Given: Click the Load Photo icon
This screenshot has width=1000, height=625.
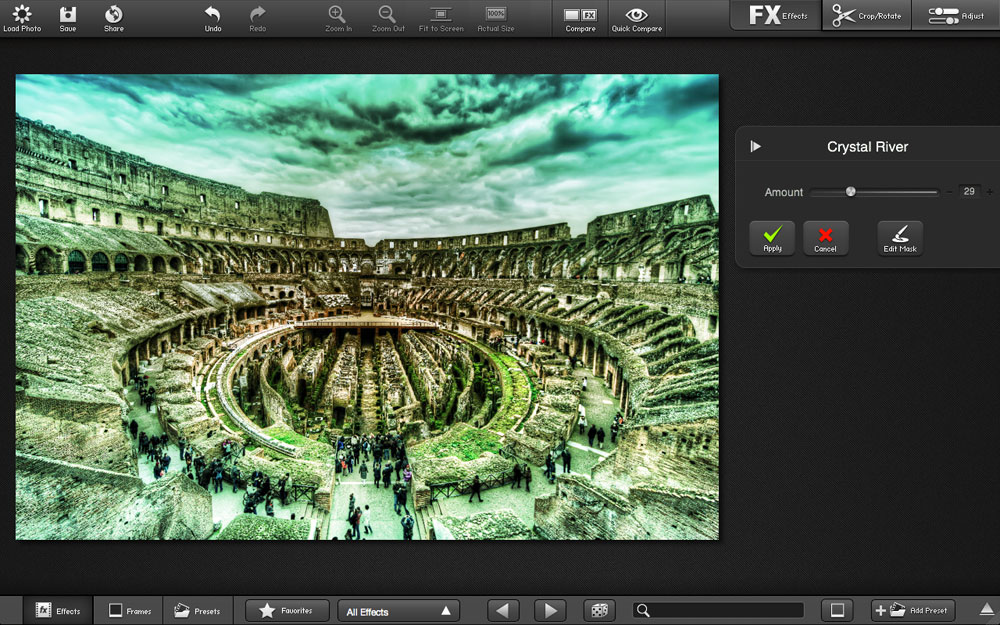Looking at the screenshot, I should pyautogui.click(x=22, y=17).
